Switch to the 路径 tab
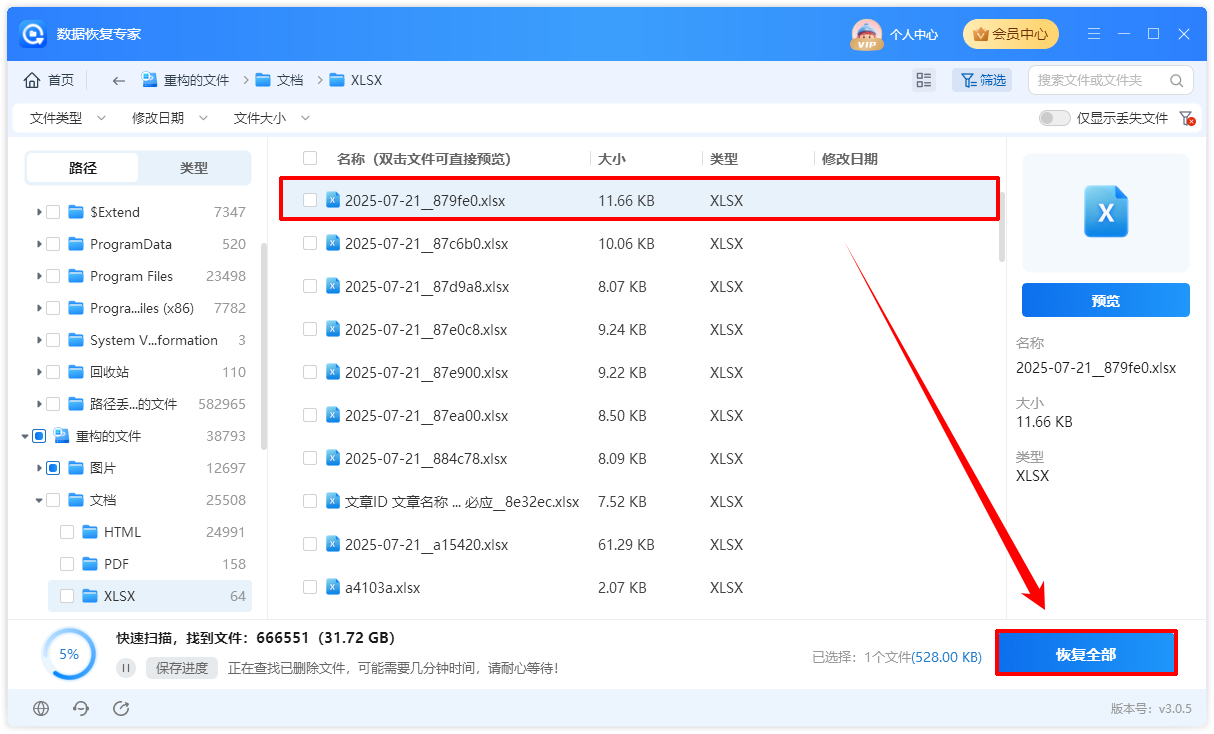Screen dimensions: 1214x734 [x=83, y=168]
